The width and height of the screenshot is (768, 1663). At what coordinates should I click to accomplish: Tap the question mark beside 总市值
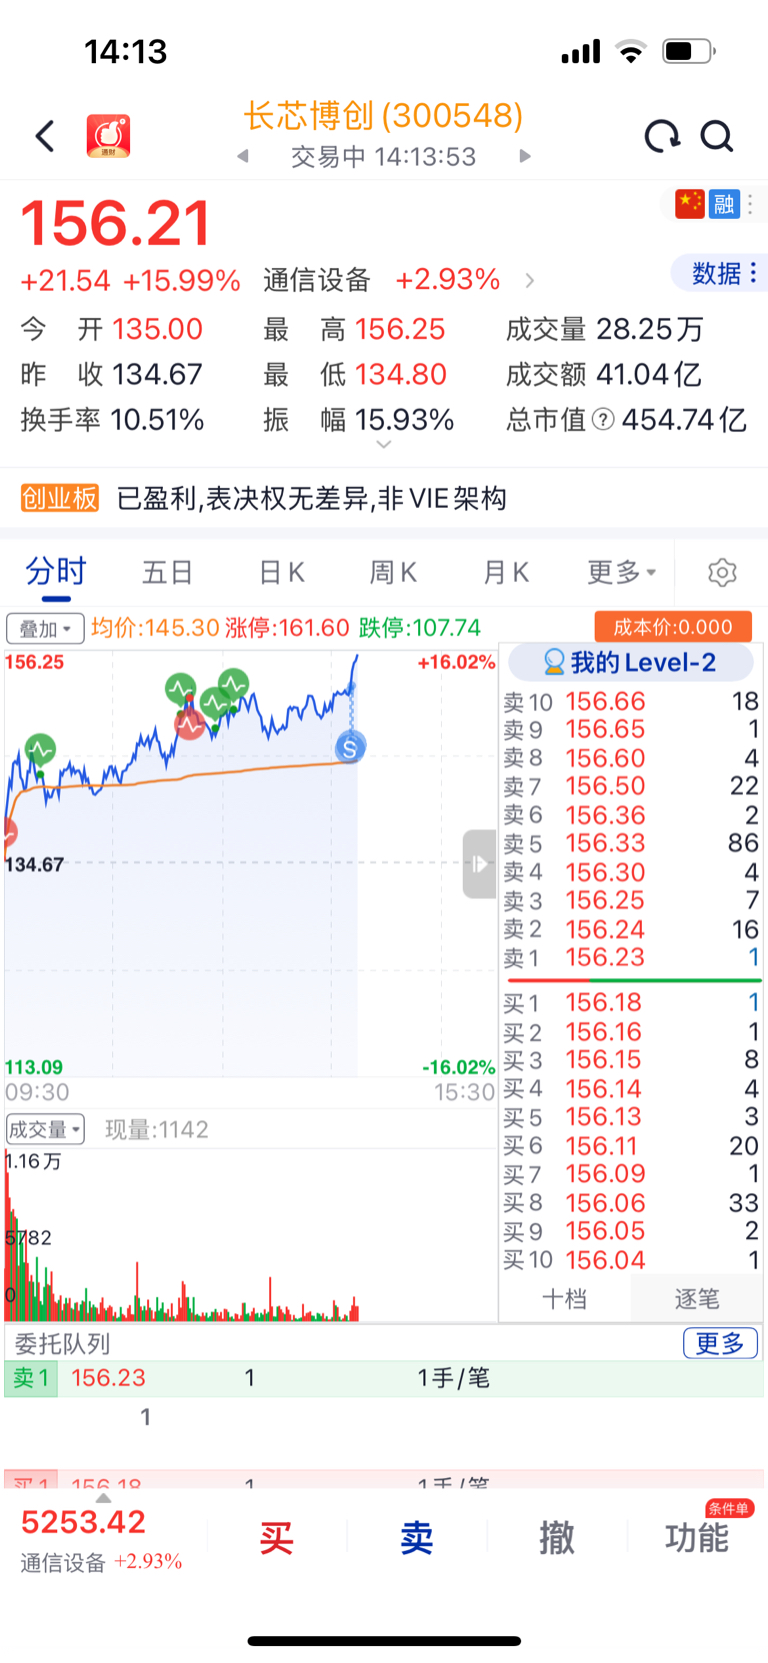(603, 419)
